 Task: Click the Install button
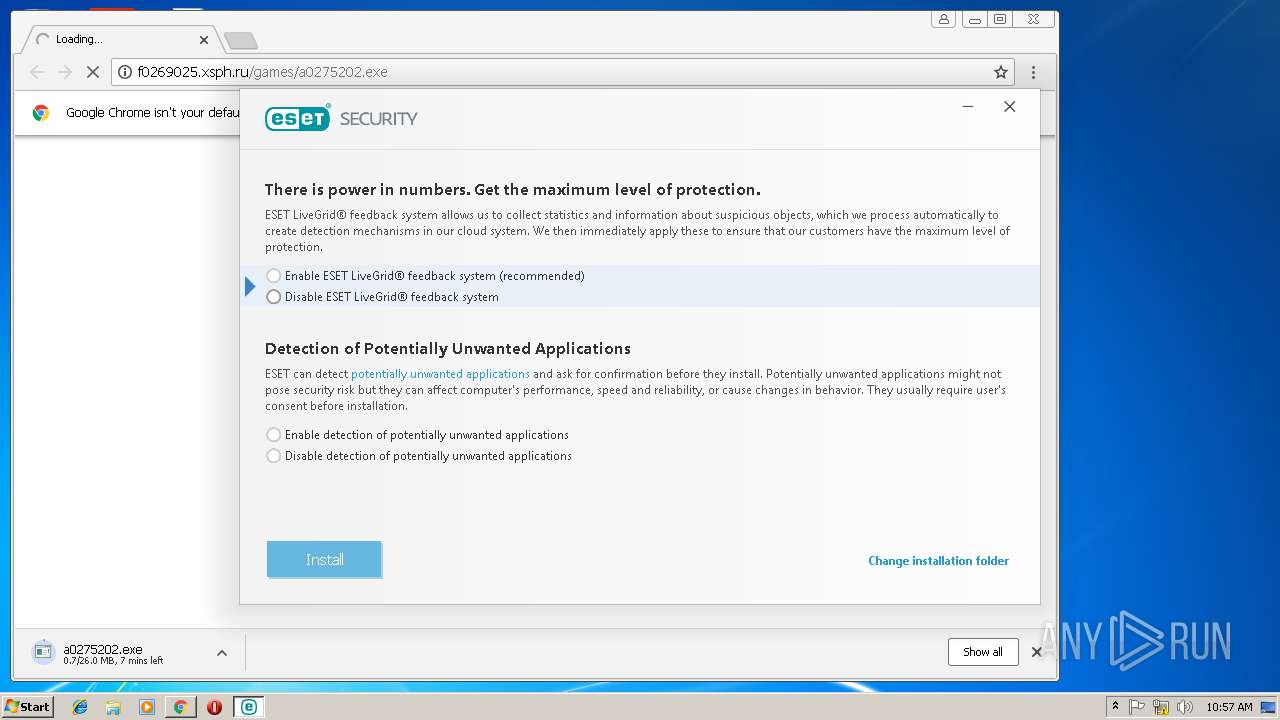click(x=324, y=560)
